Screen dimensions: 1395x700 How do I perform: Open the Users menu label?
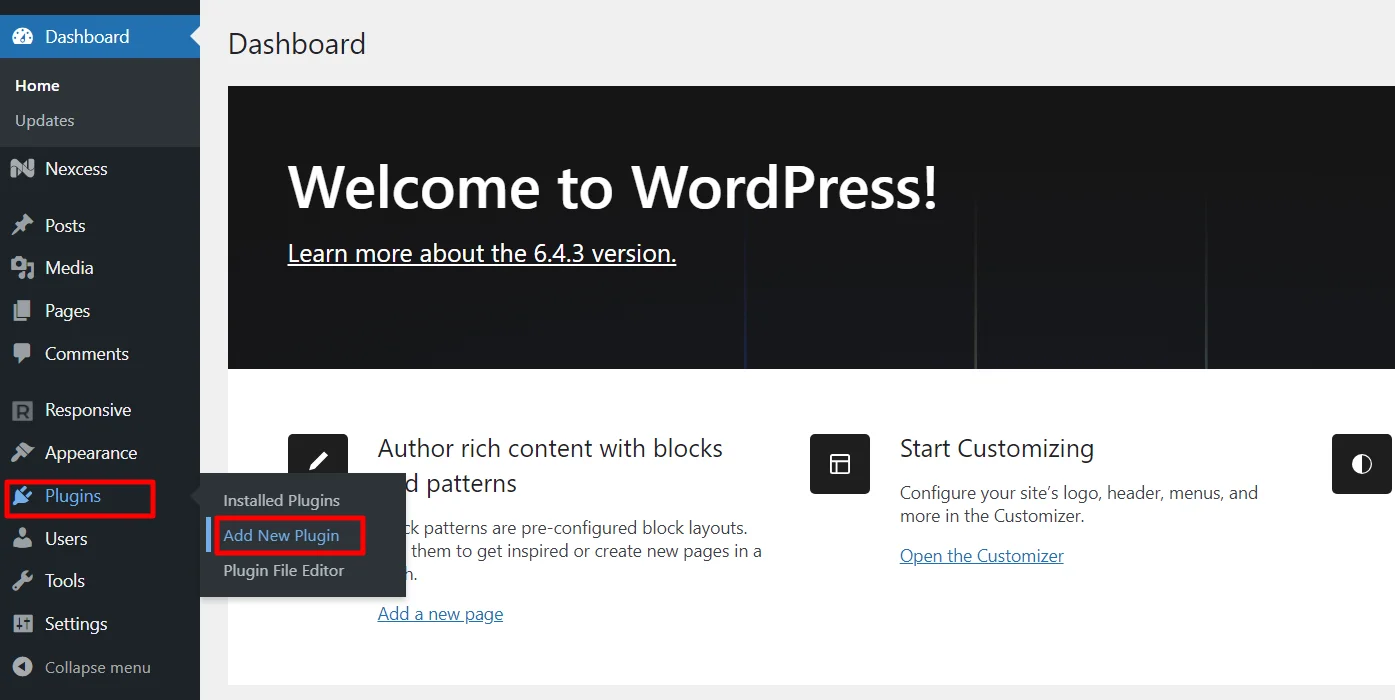[x=66, y=539]
